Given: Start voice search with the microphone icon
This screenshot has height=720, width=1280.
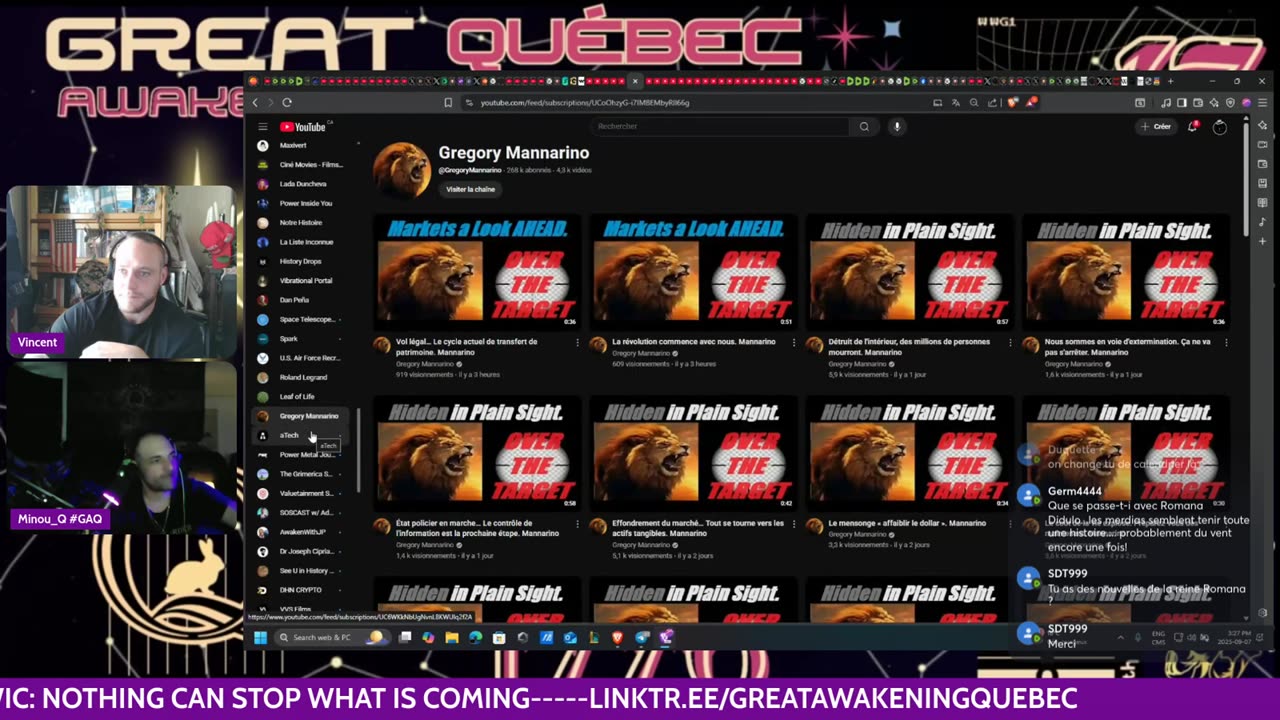Looking at the screenshot, I should tap(897, 127).
